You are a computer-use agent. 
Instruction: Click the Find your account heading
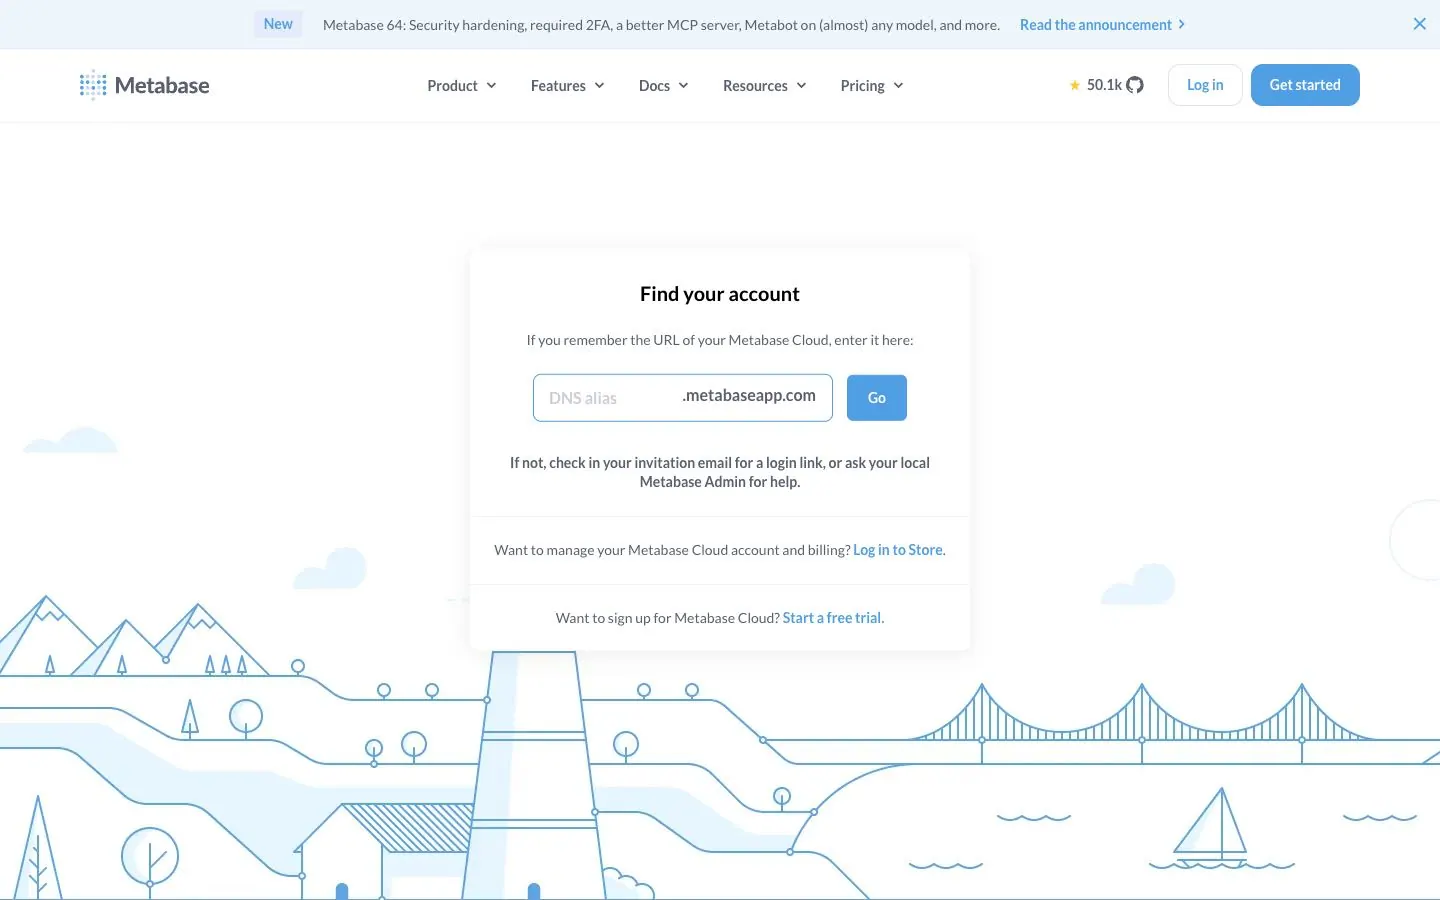coord(720,294)
